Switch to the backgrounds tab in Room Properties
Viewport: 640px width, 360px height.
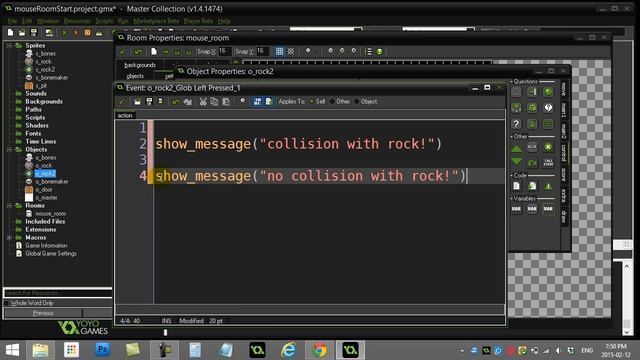pyautogui.click(x=140, y=65)
